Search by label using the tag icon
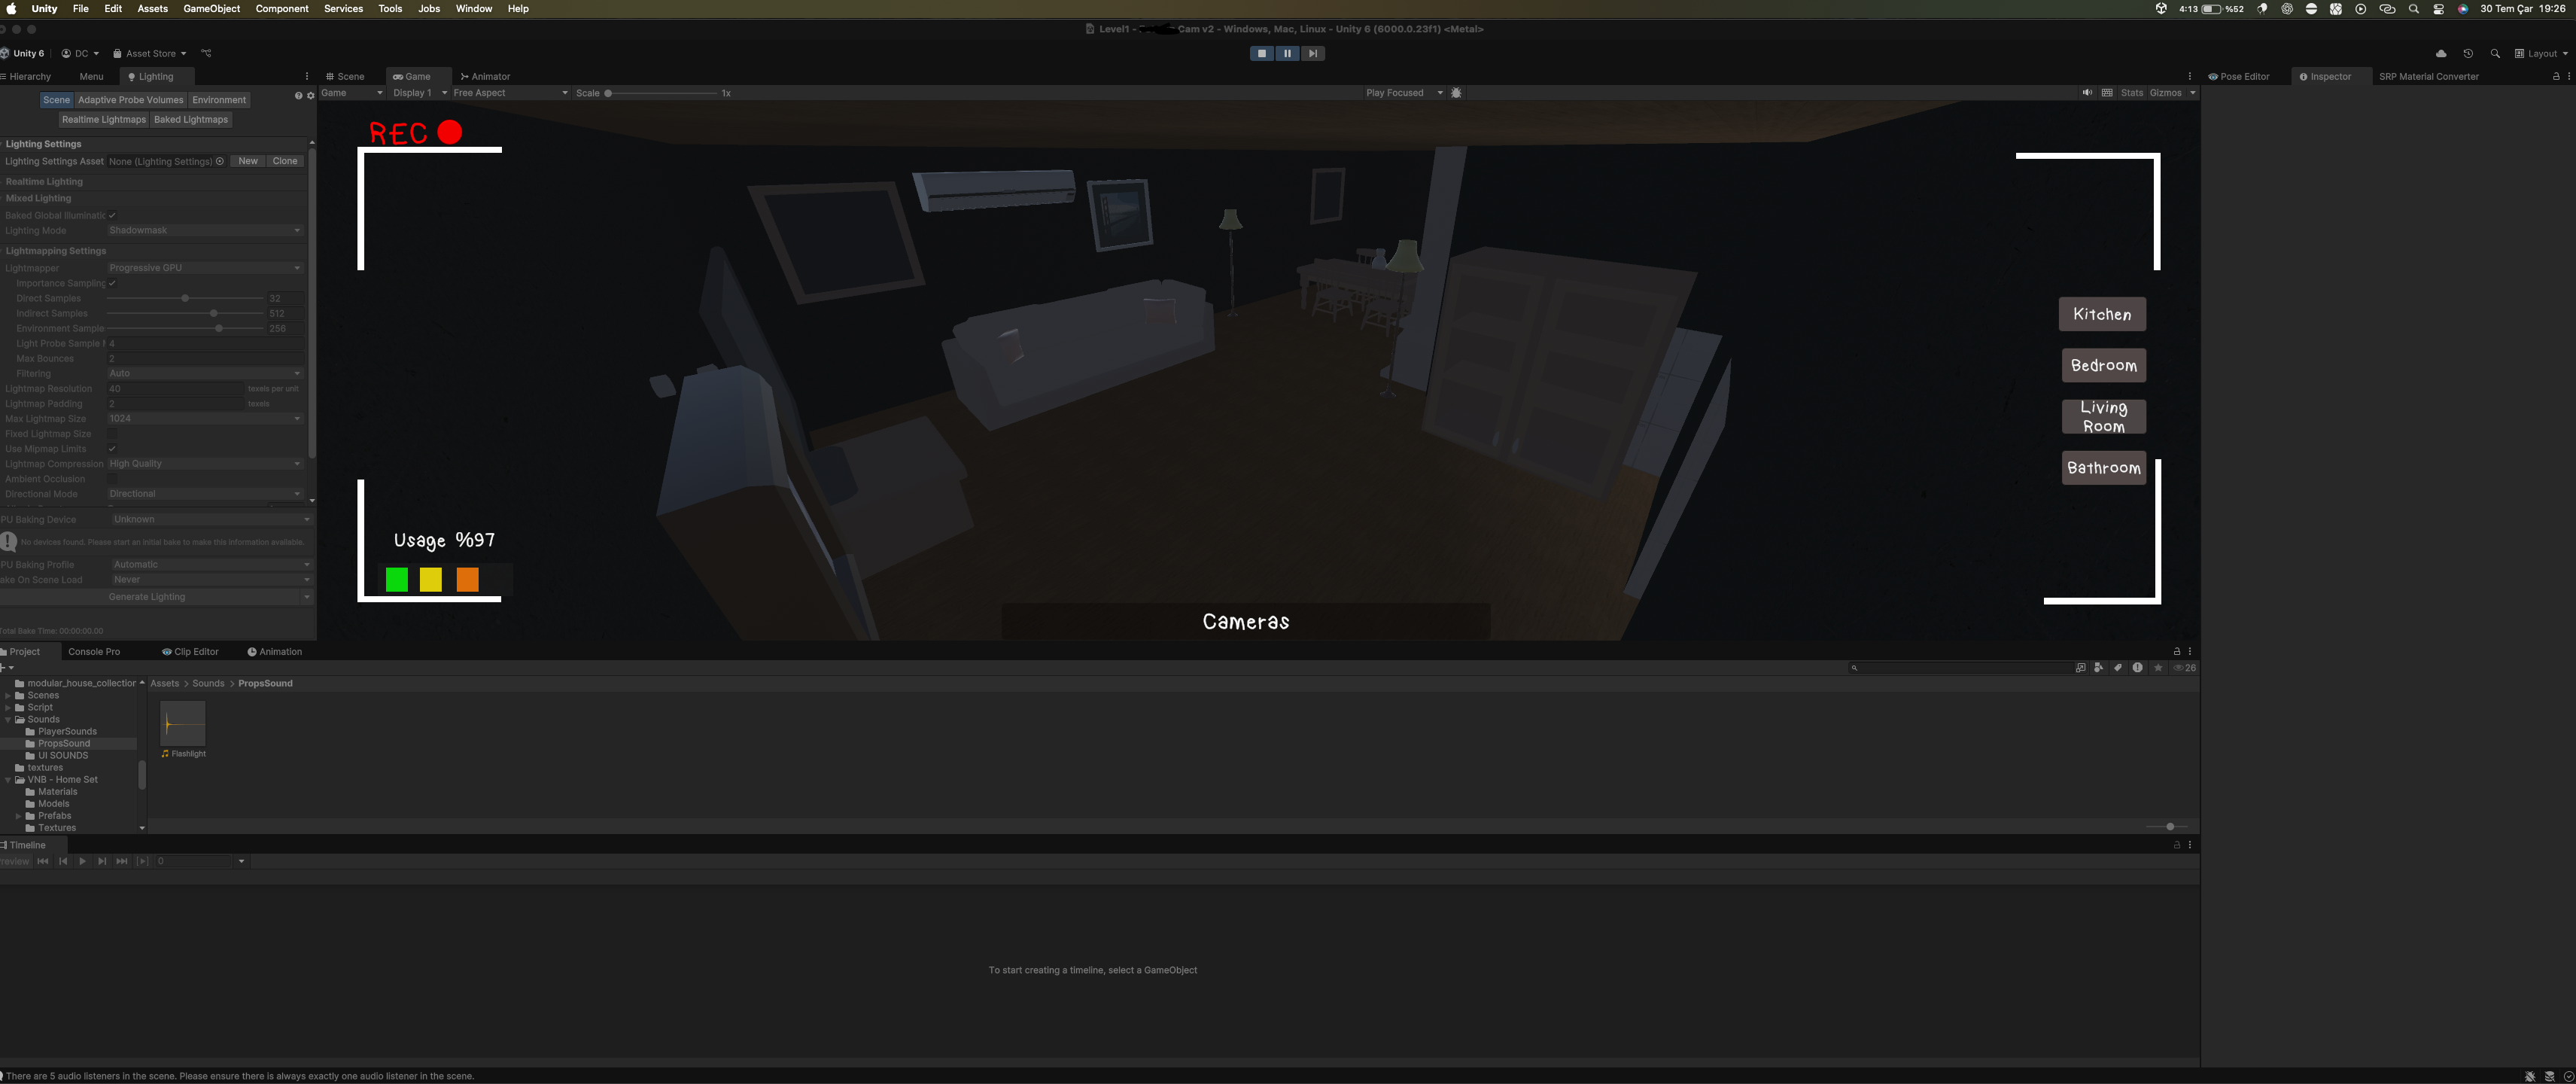This screenshot has width=2576, height=1084. pyautogui.click(x=2118, y=668)
